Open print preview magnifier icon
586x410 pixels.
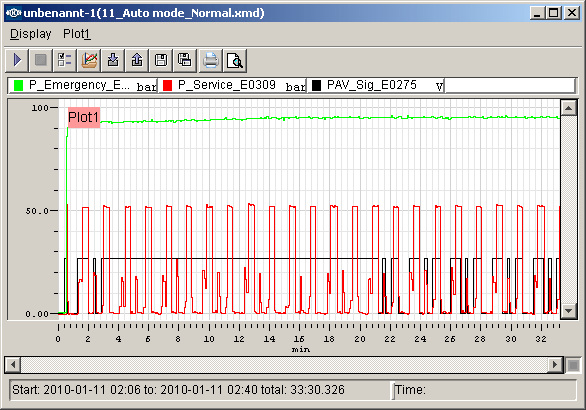(235, 60)
